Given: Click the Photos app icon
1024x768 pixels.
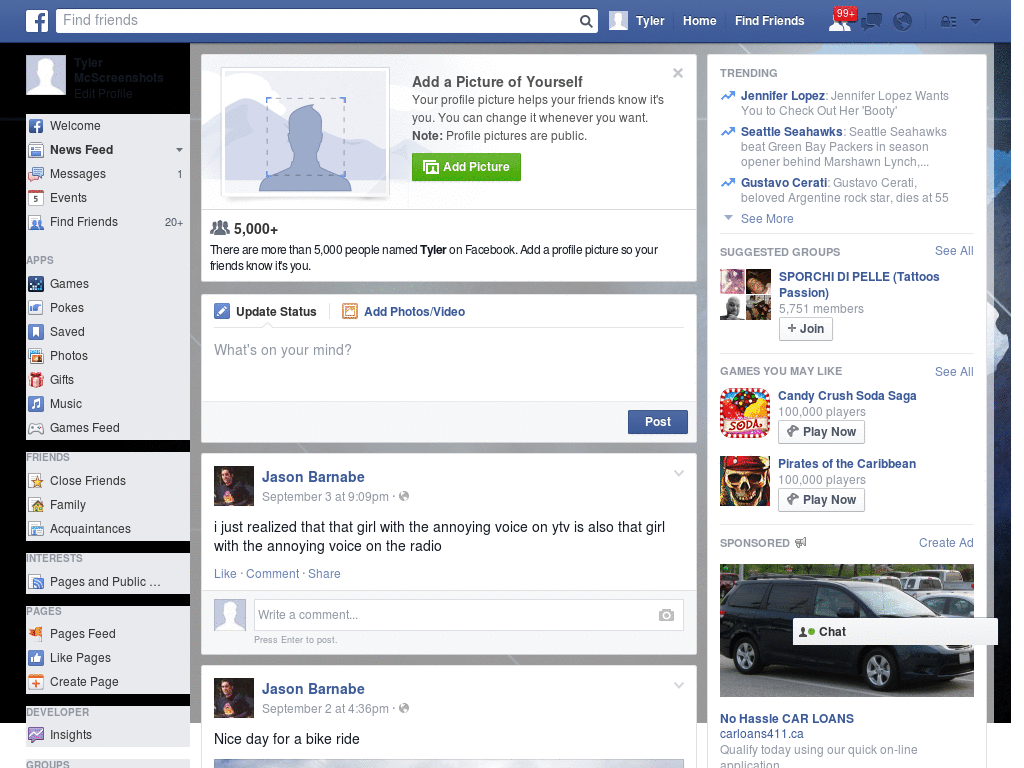Looking at the screenshot, I should tap(36, 356).
